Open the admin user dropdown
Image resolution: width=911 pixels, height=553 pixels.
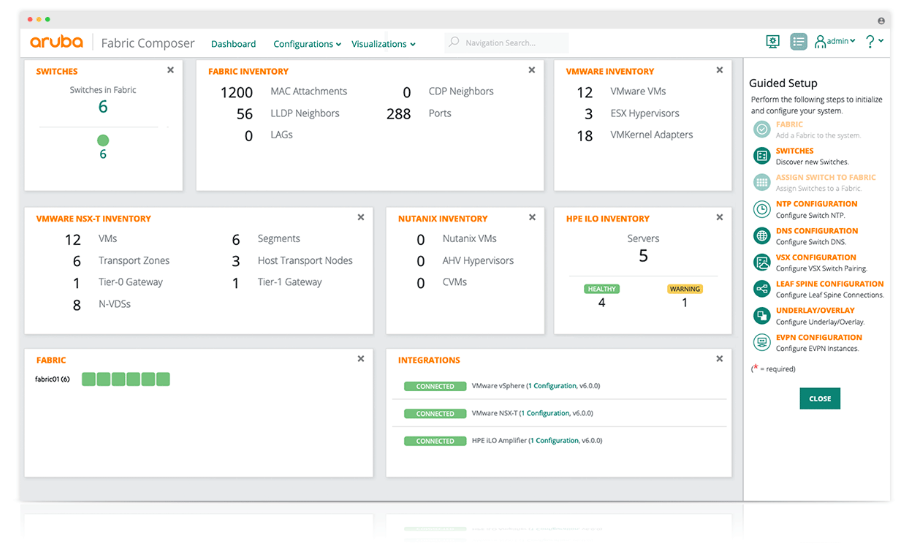click(835, 42)
